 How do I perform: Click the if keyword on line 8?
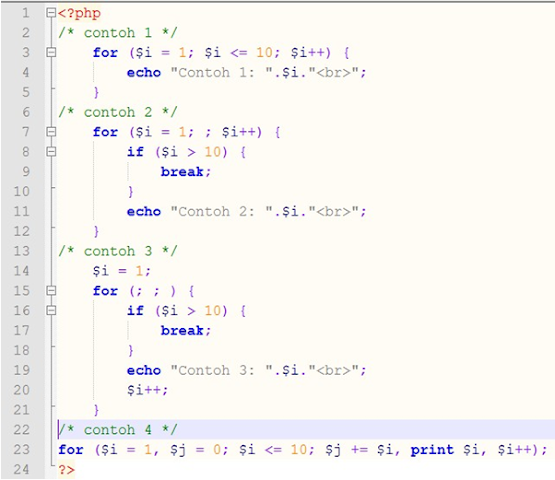pyautogui.click(x=135, y=152)
